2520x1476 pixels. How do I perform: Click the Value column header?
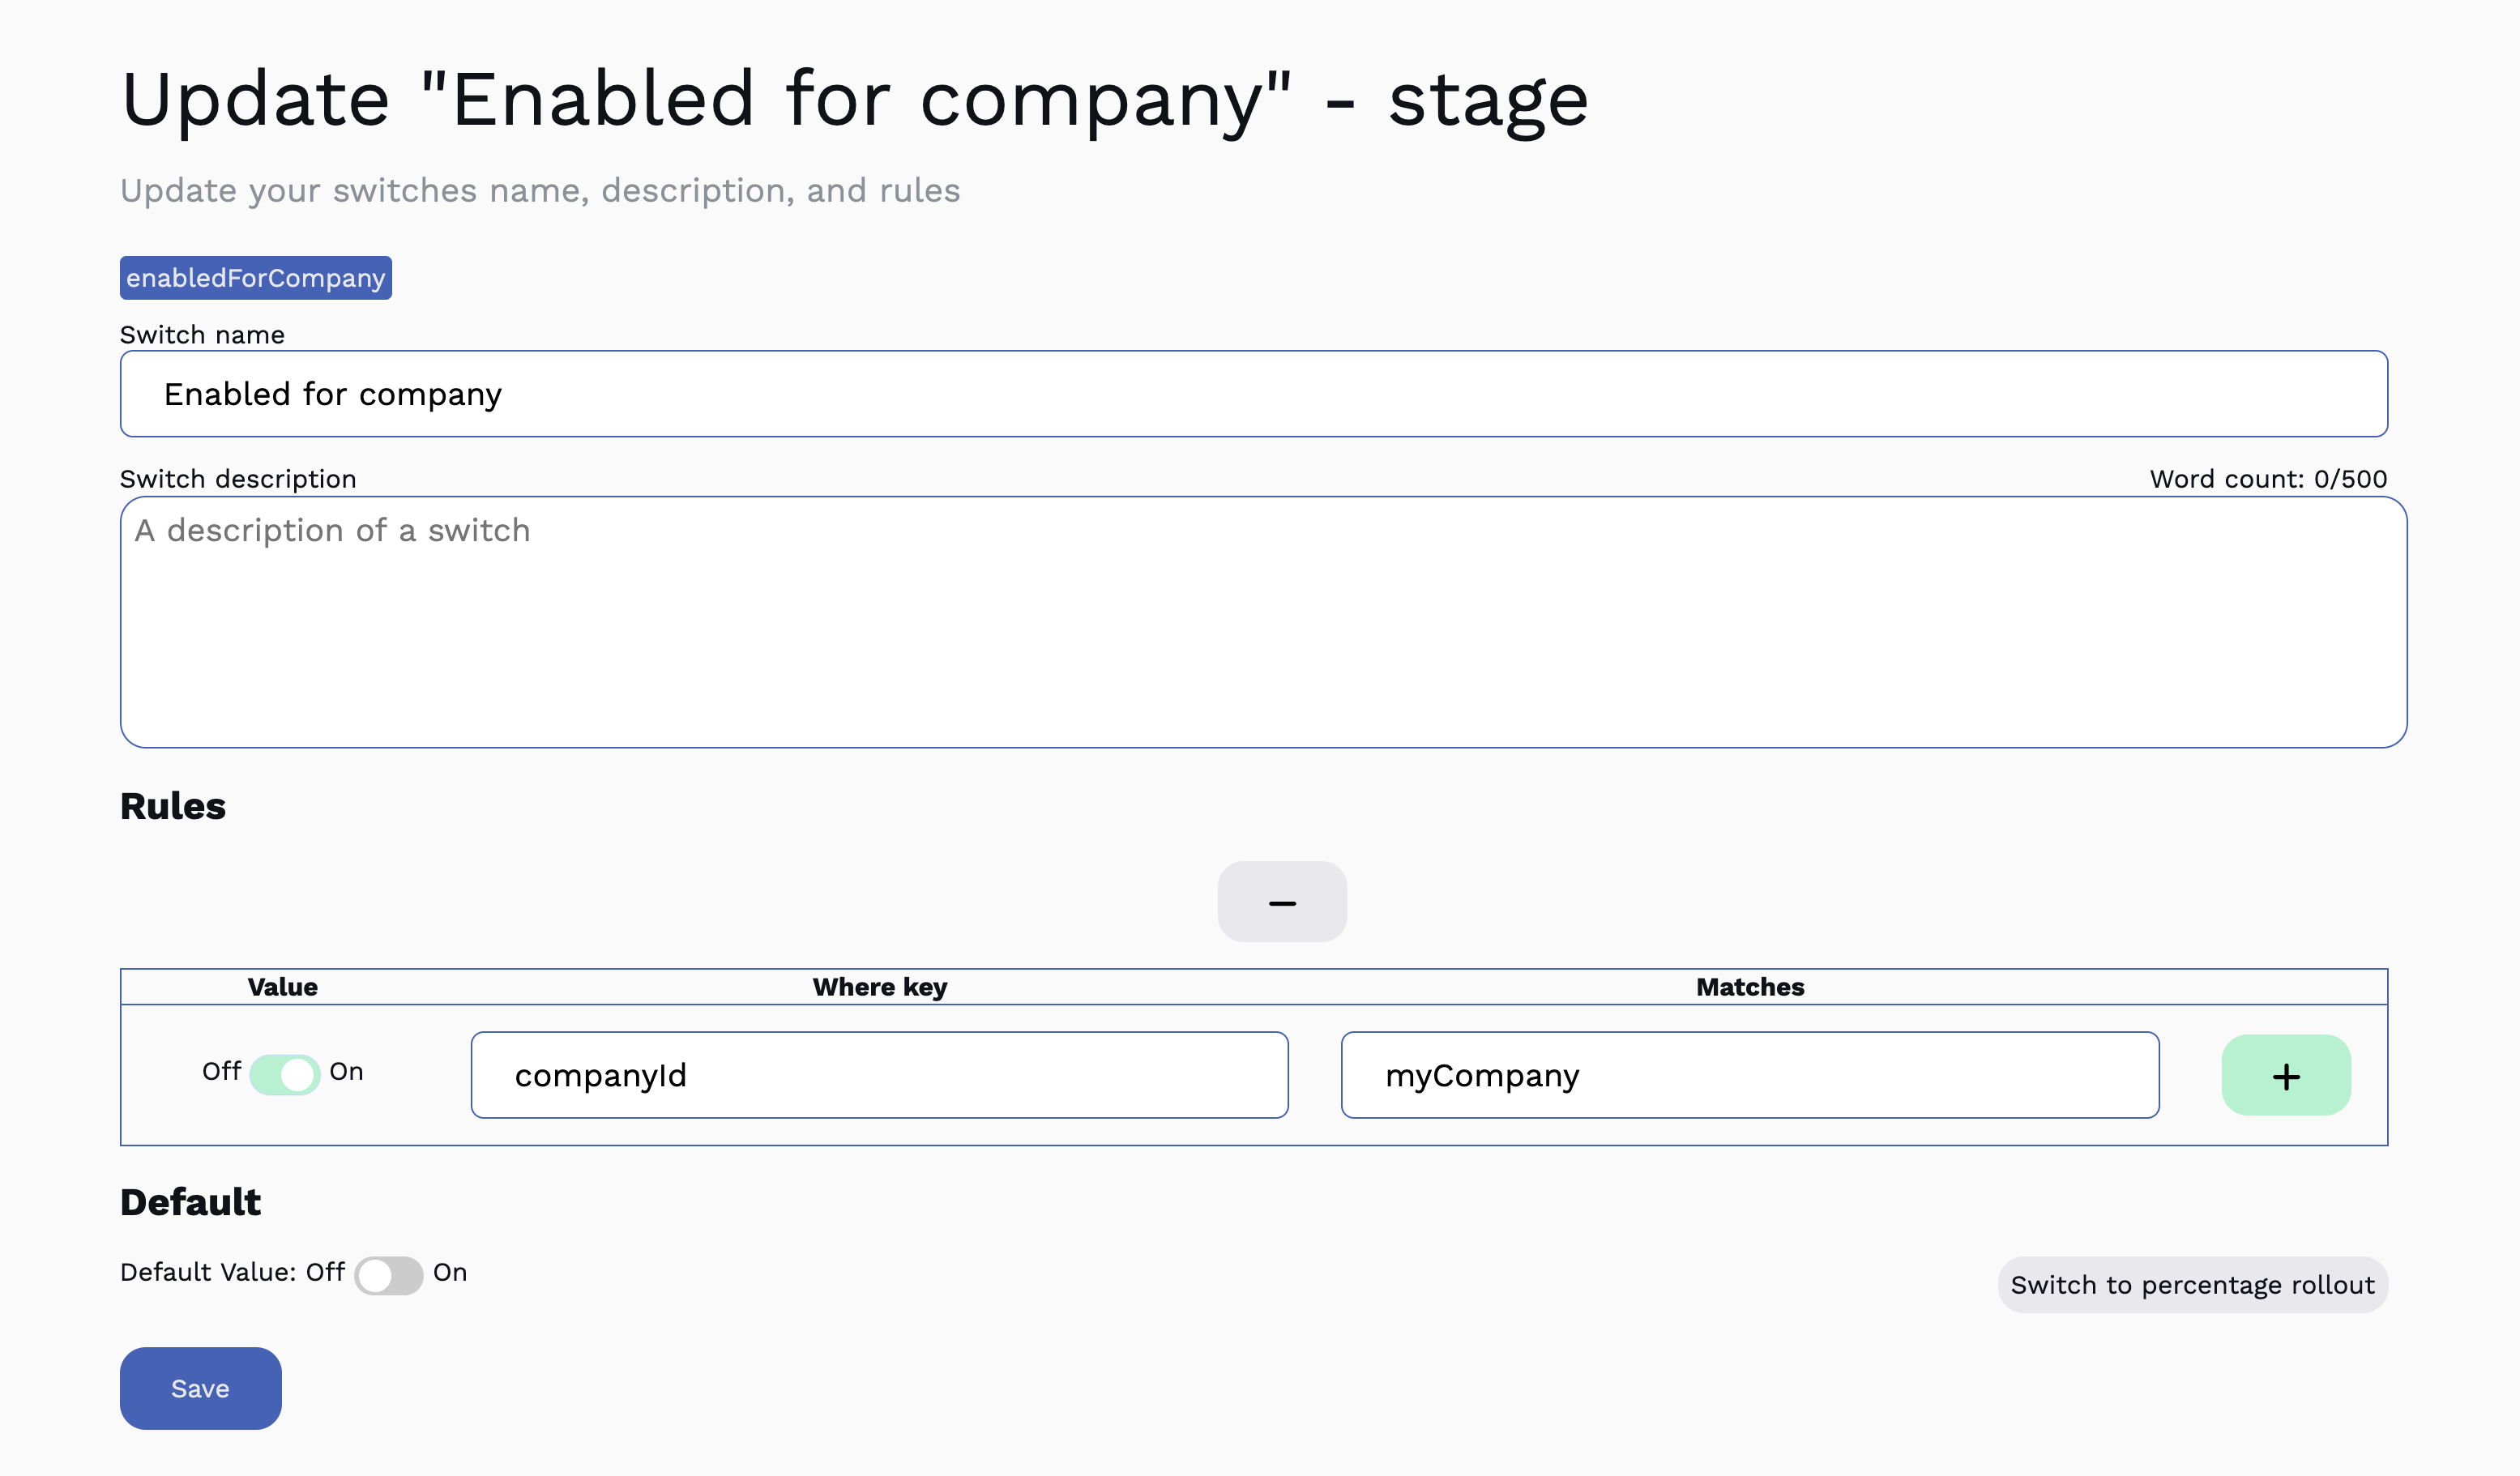(x=282, y=987)
